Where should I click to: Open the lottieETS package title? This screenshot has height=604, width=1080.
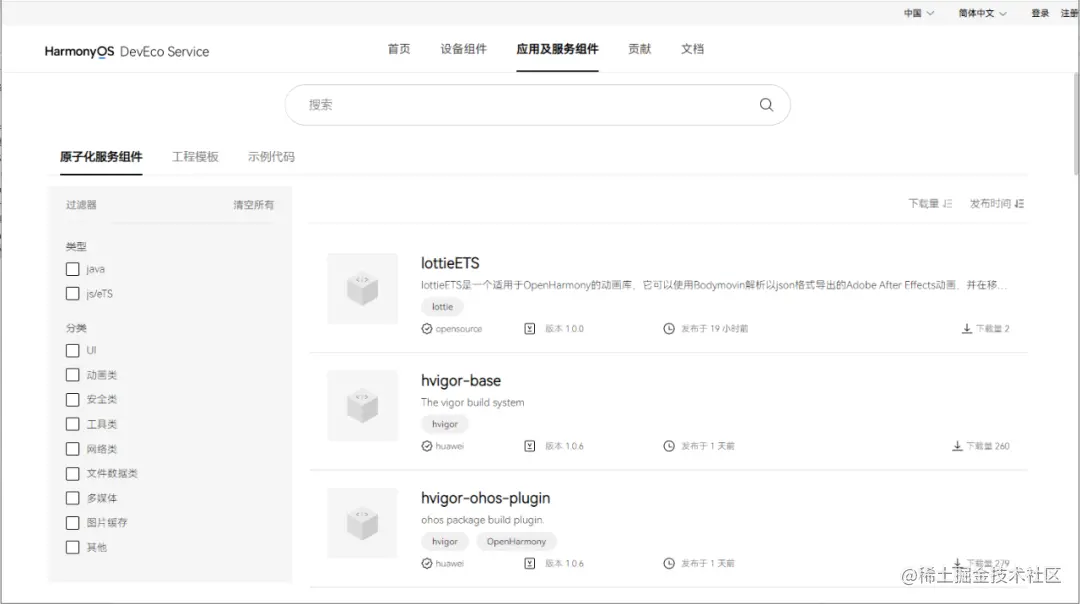click(x=450, y=263)
